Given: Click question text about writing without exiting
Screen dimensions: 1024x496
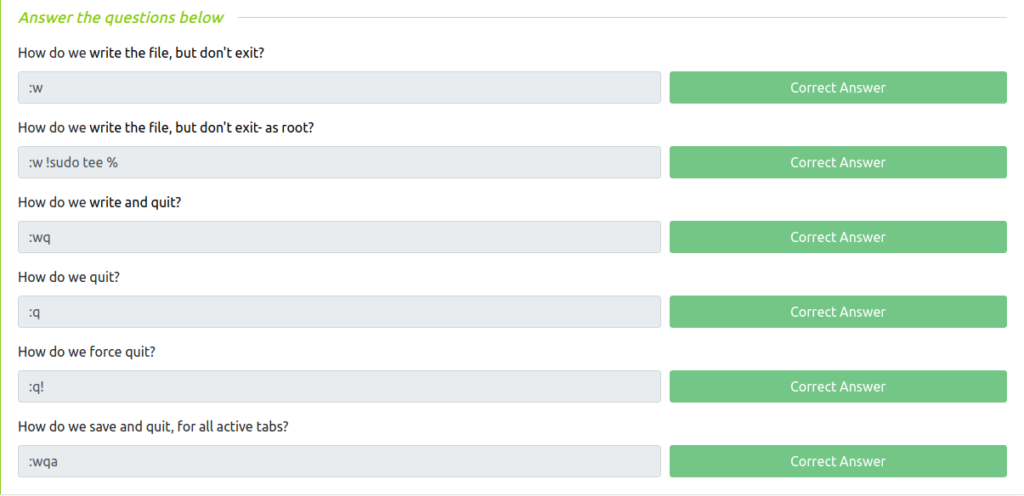Looking at the screenshot, I should 141,53.
